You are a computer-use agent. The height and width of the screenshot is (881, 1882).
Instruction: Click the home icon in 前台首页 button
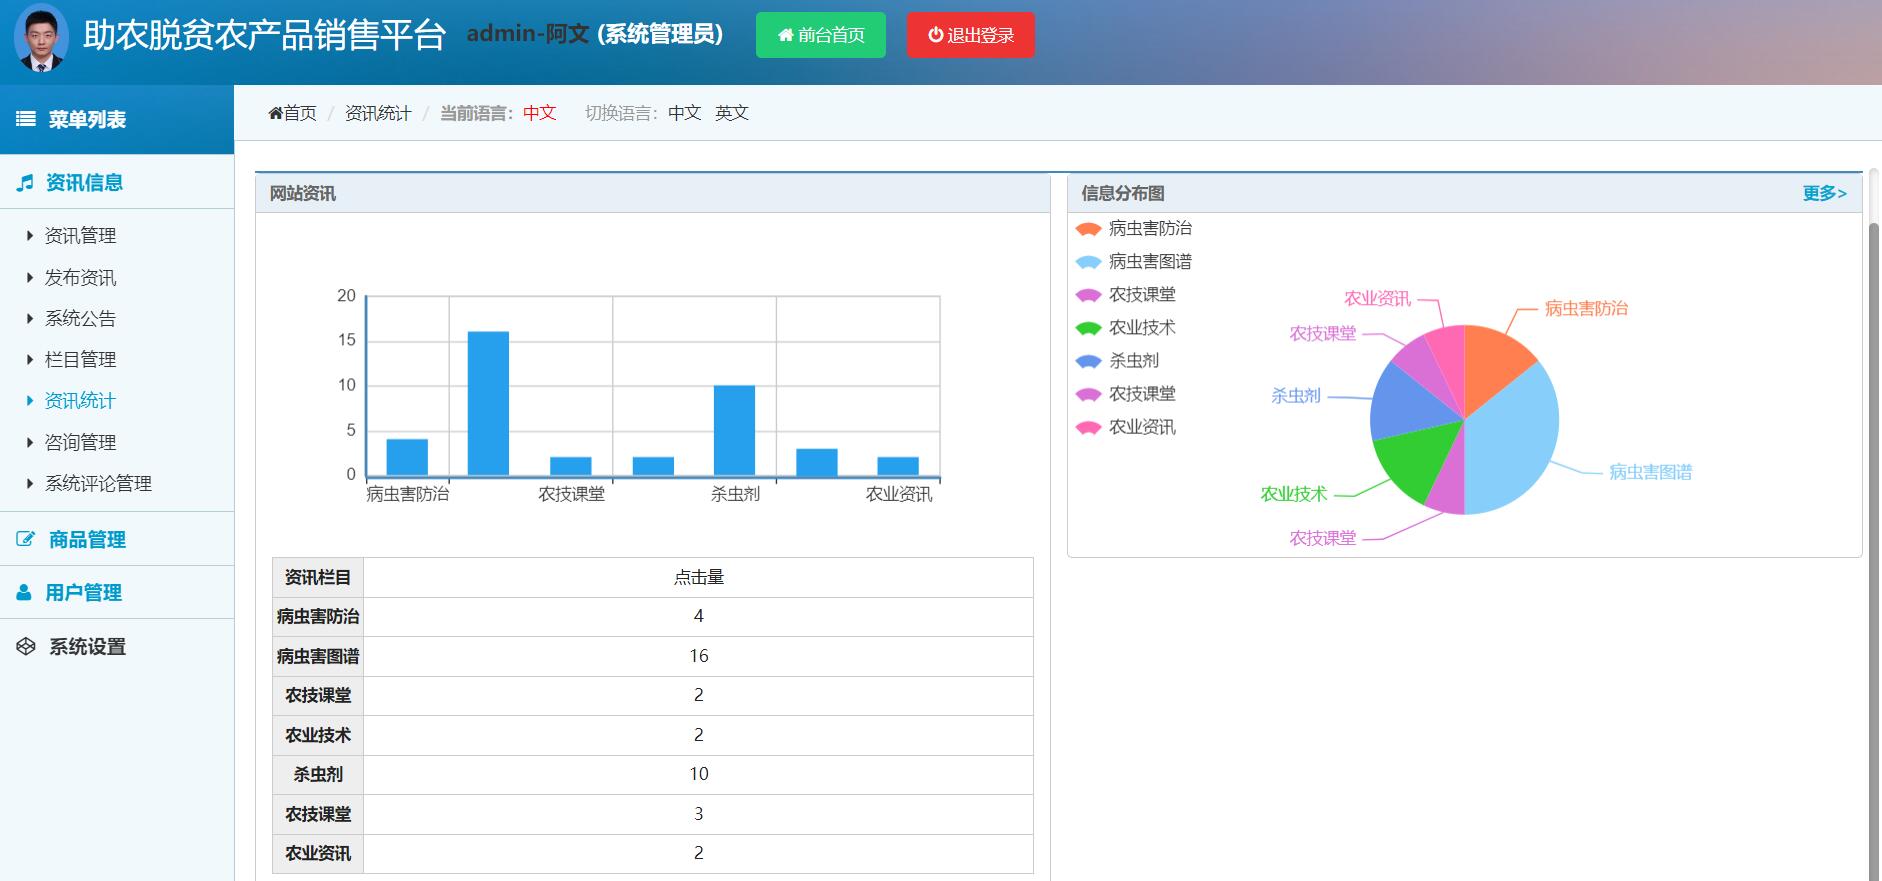tap(785, 35)
